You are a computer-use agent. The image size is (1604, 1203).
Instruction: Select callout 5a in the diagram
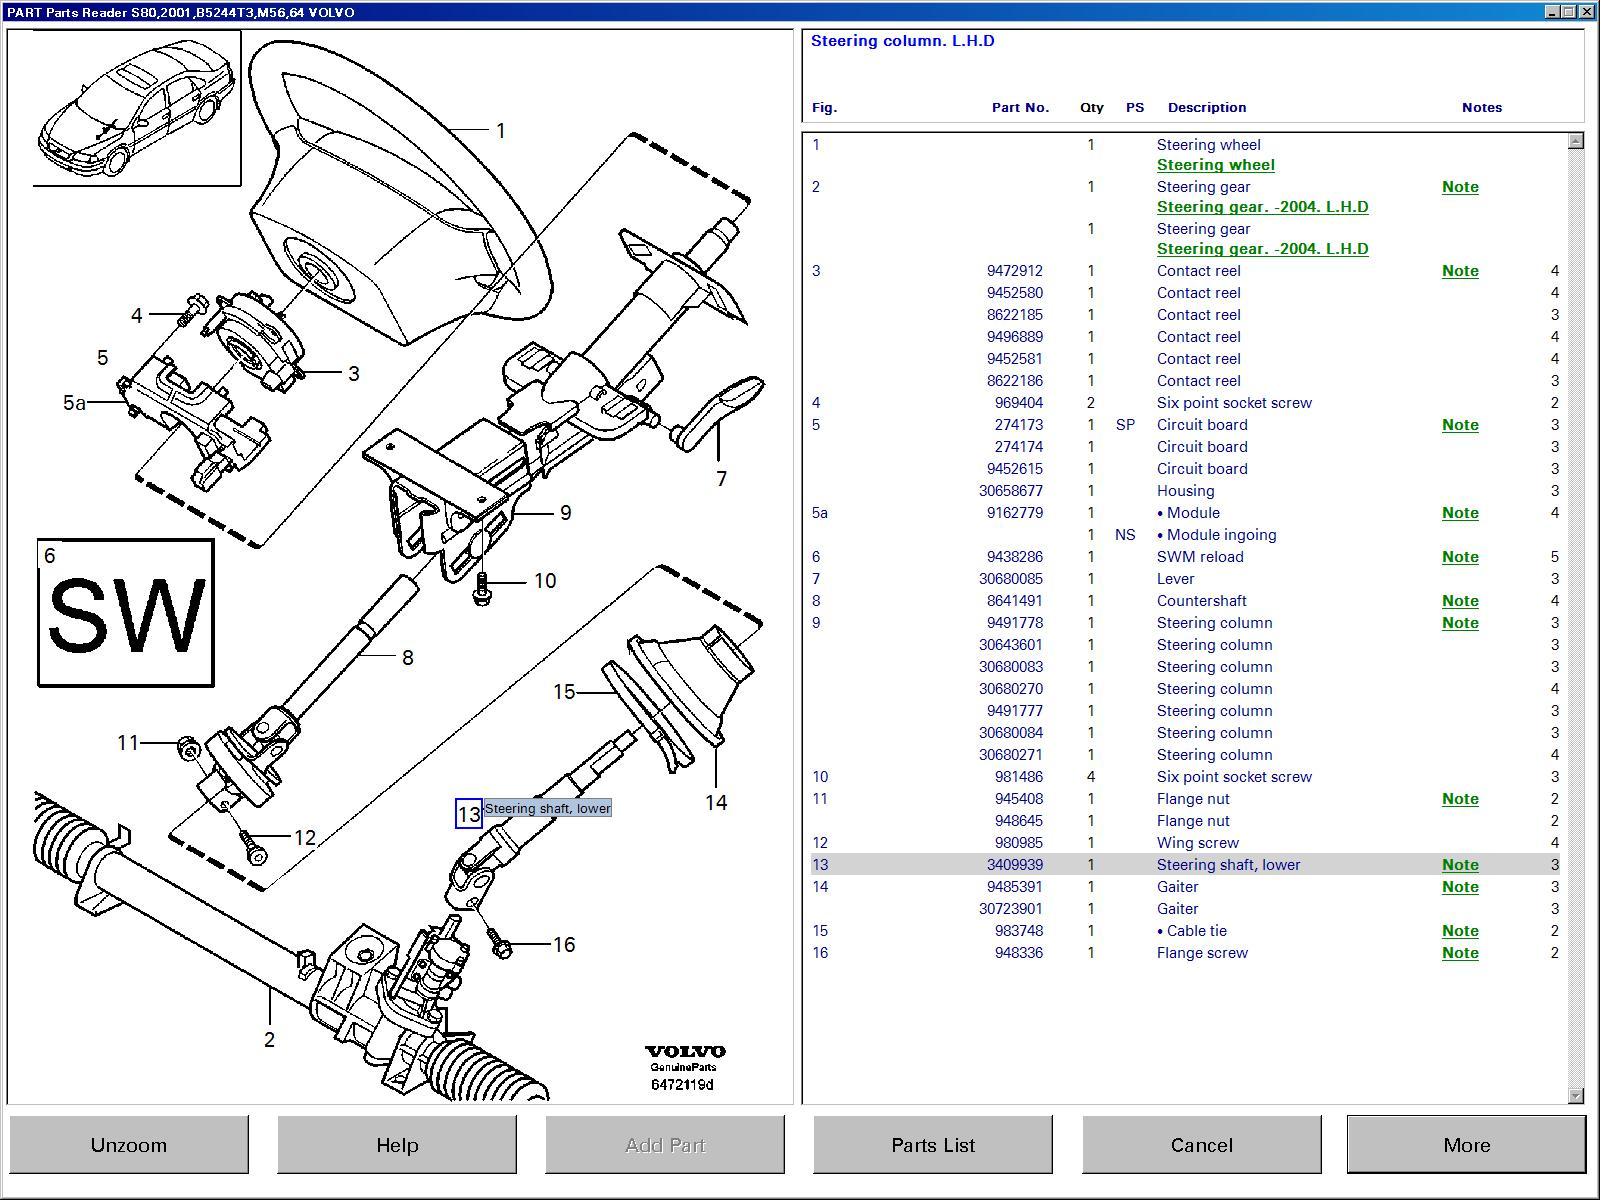(74, 403)
